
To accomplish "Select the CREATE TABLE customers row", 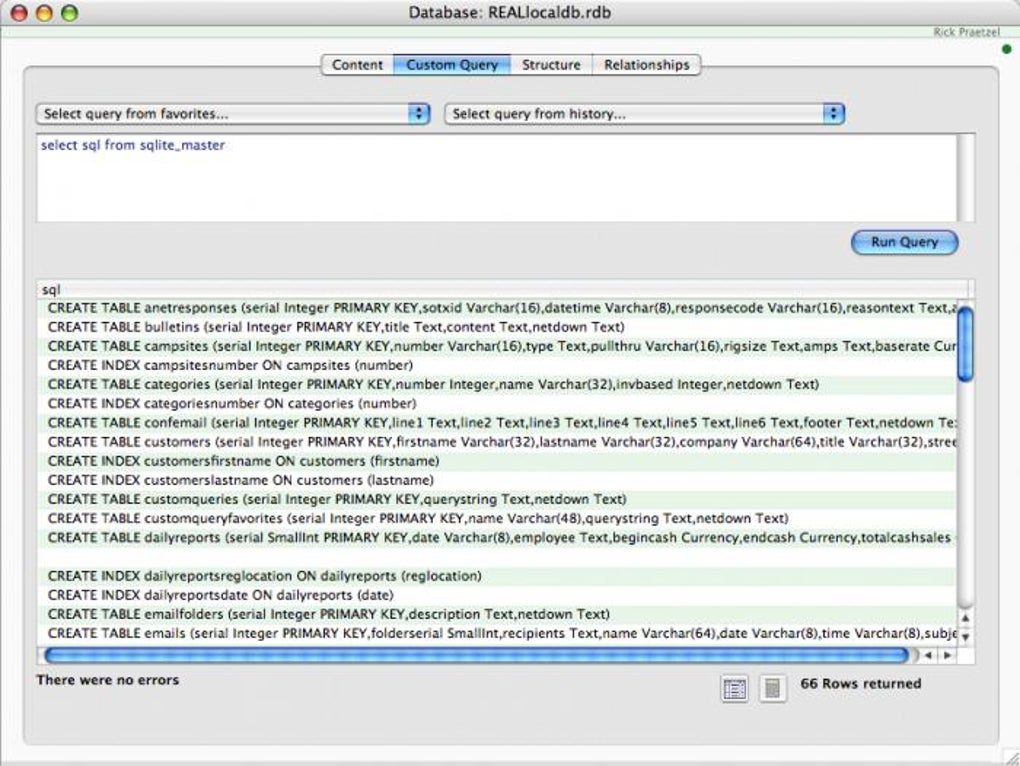I will pyautogui.click(x=497, y=442).
